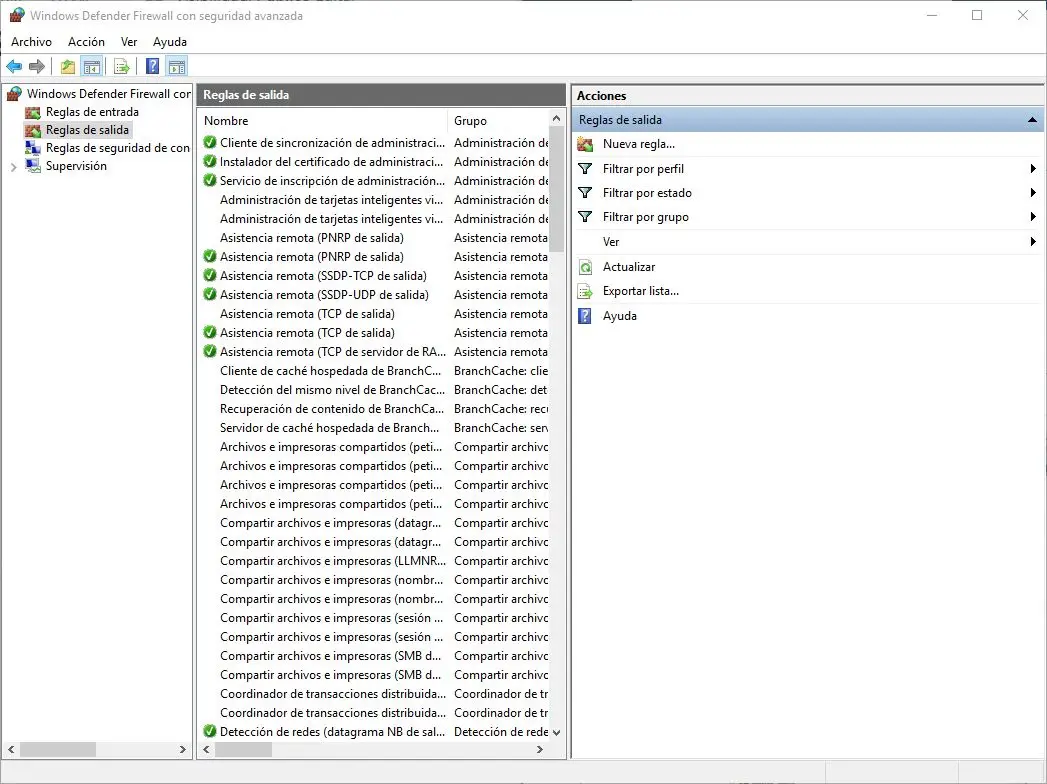The height and width of the screenshot is (784, 1047).
Task: Select rule Compartir archivos e impresoras (LLMNR...
Action: pos(333,560)
